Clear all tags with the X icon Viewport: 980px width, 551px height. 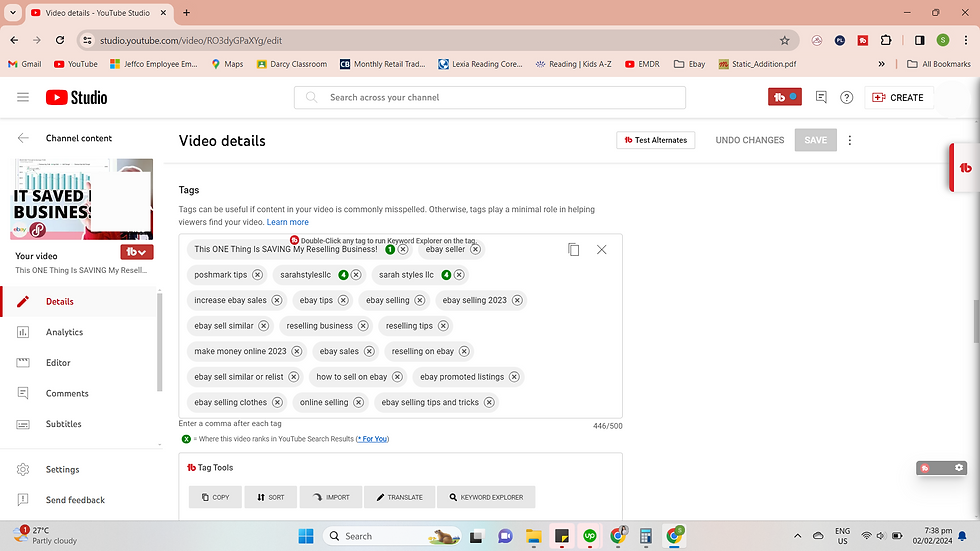tap(601, 249)
